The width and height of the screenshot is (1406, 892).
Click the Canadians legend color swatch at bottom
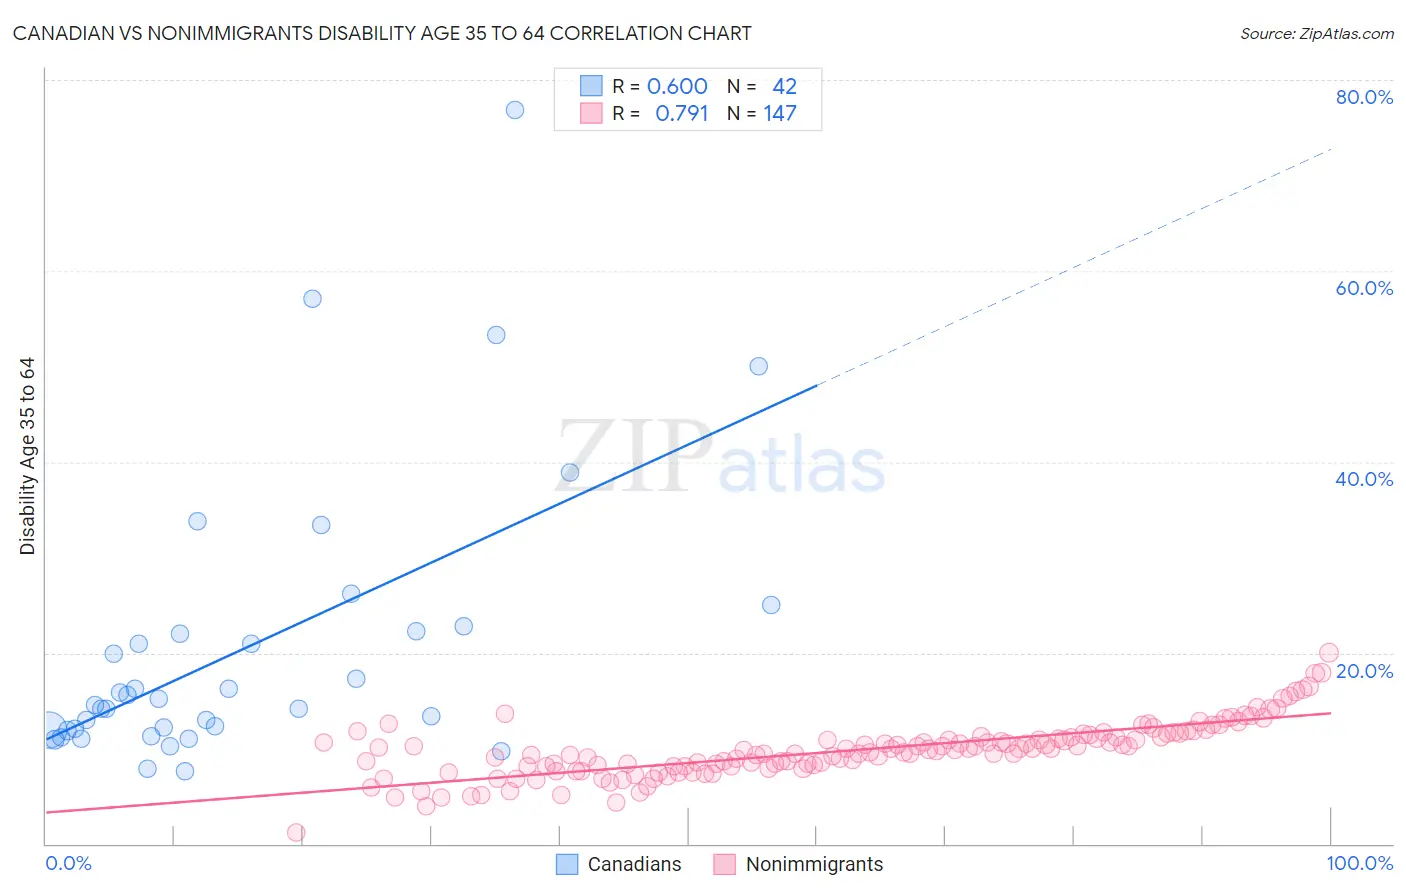[567, 864]
